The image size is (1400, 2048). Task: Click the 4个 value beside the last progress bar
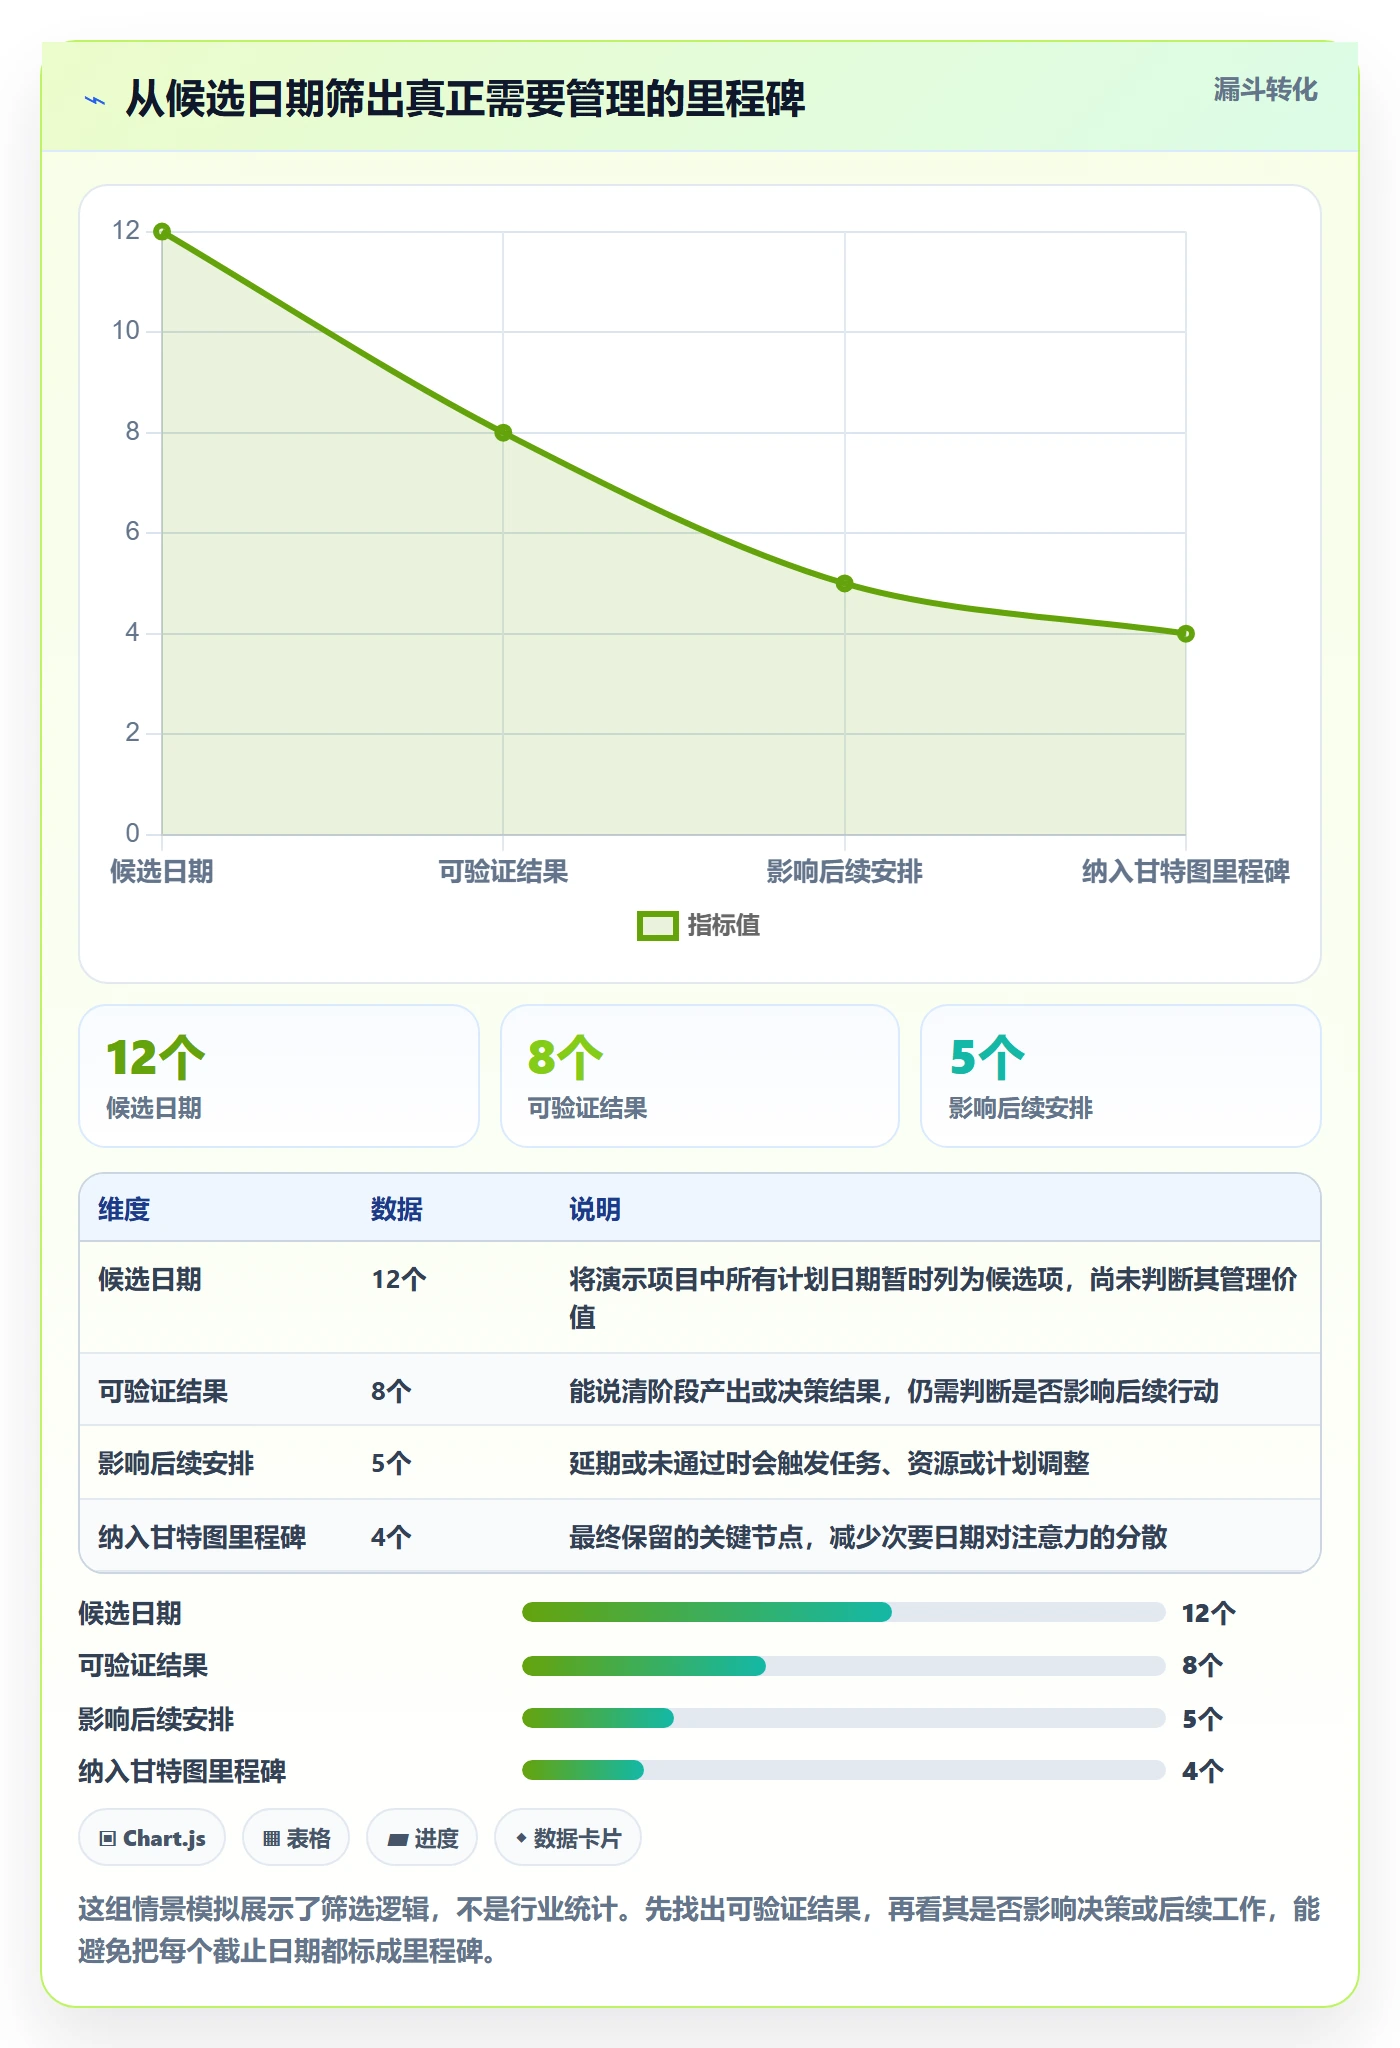click(1203, 1771)
